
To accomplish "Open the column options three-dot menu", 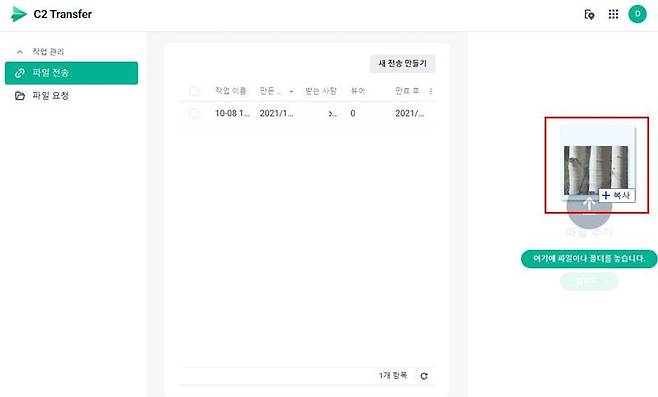I will click(x=431, y=91).
